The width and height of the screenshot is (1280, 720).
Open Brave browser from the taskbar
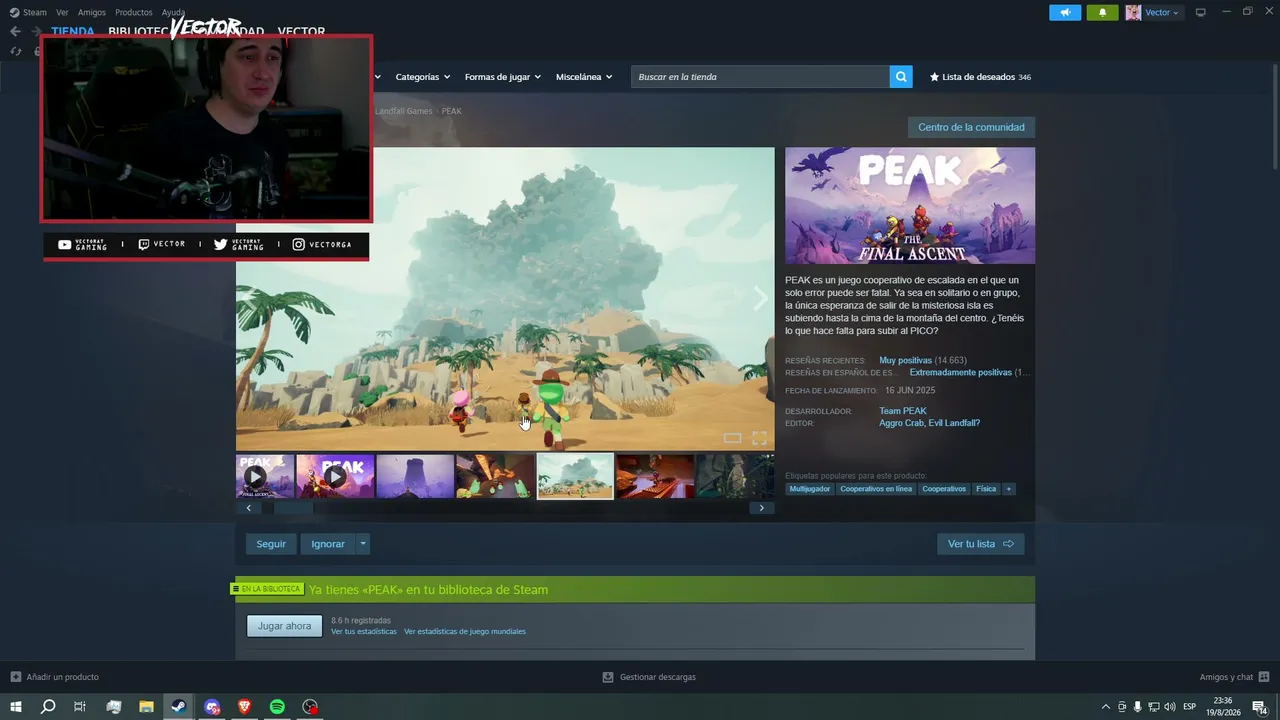(x=245, y=707)
